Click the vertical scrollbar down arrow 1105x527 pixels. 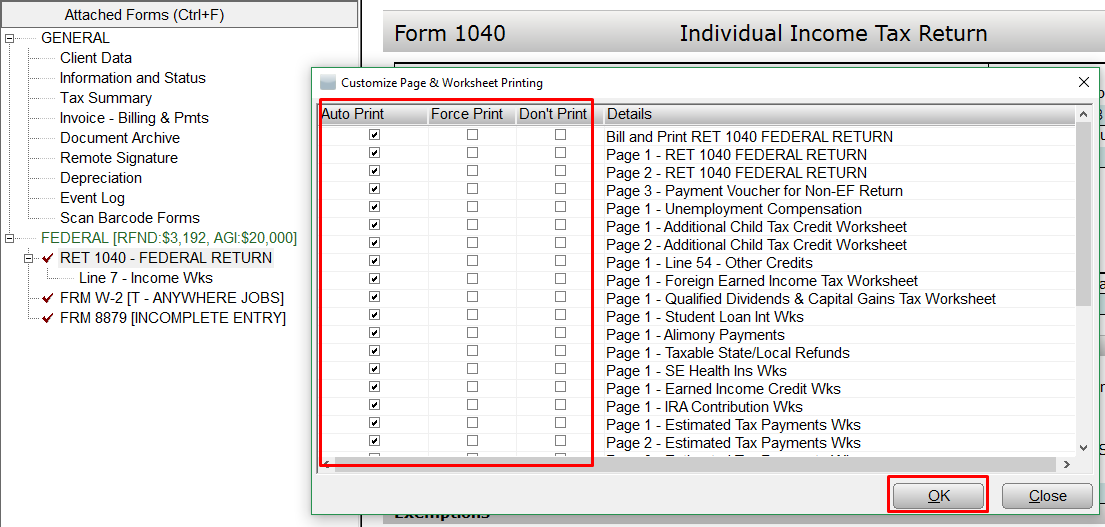pos(1084,448)
